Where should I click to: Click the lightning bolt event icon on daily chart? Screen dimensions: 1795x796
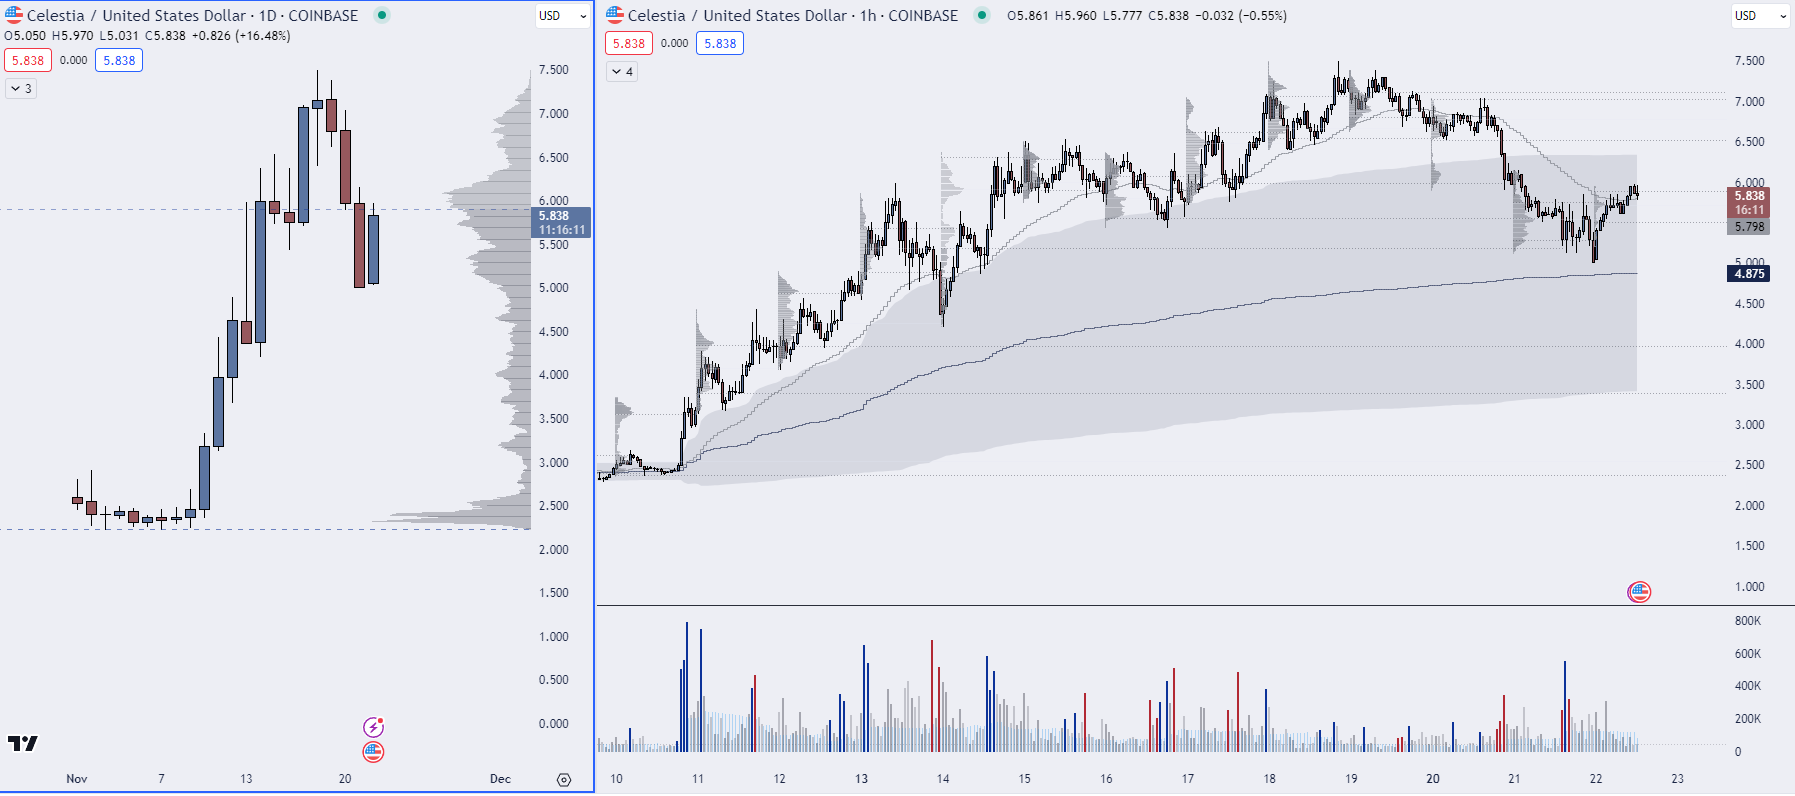373,727
